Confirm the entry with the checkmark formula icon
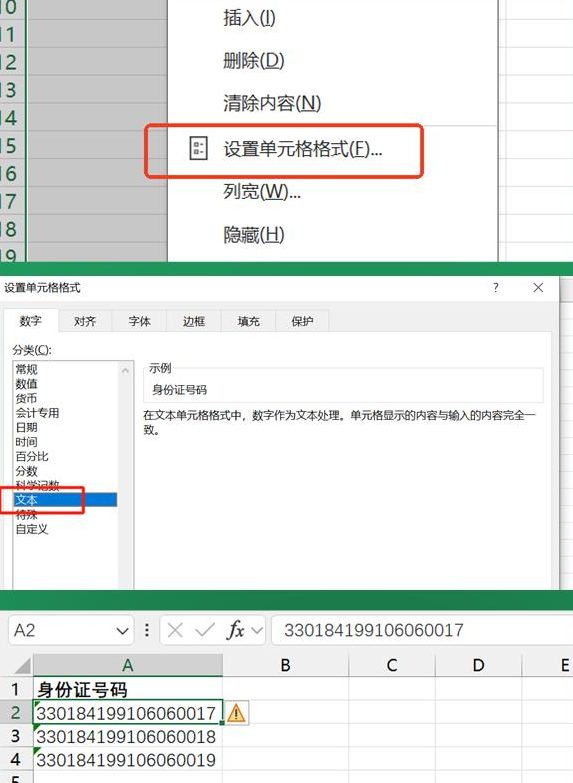 pyautogui.click(x=205, y=630)
